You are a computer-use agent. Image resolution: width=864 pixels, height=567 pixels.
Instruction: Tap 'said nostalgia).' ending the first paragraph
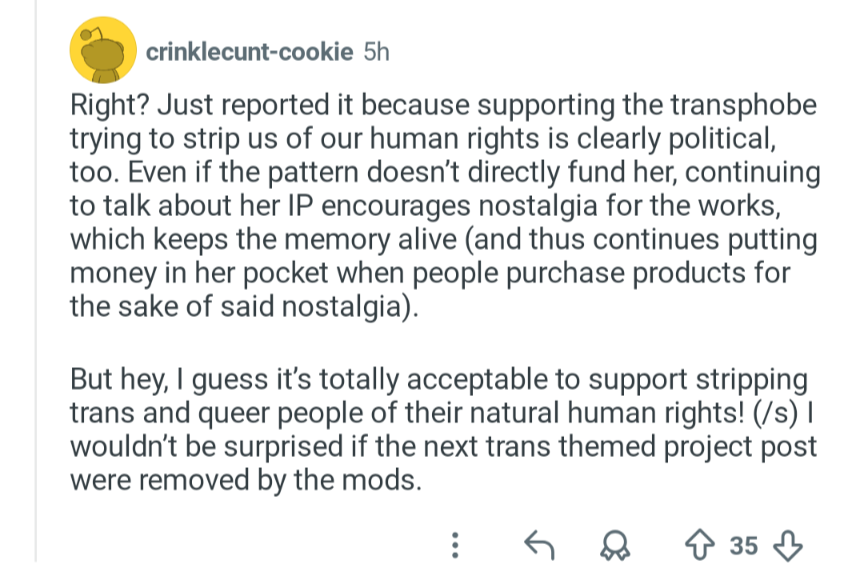[x=320, y=307]
